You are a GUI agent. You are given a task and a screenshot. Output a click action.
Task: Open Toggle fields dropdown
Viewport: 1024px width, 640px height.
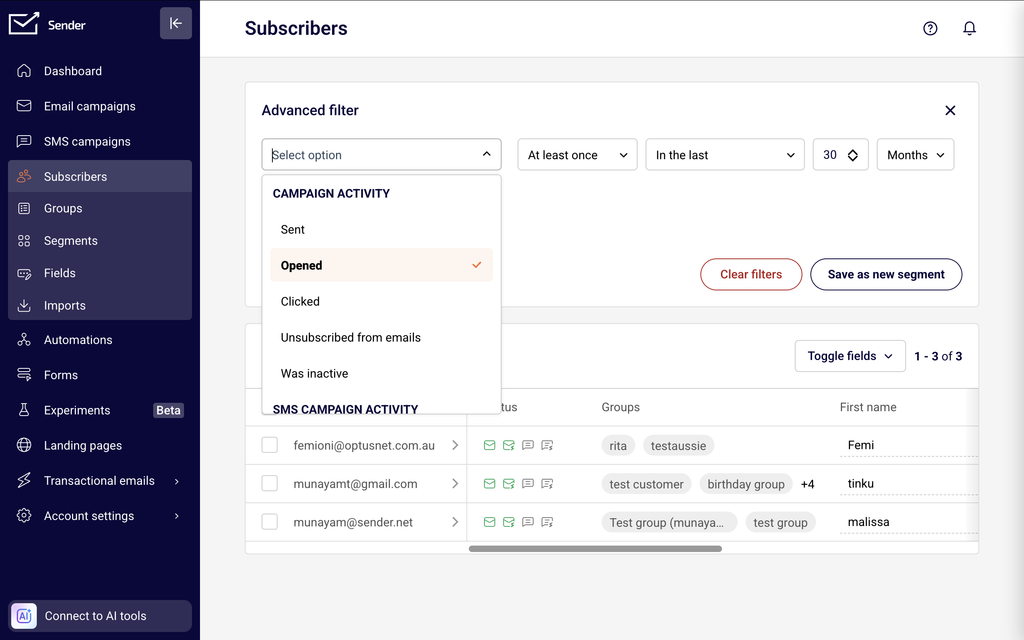(x=850, y=356)
